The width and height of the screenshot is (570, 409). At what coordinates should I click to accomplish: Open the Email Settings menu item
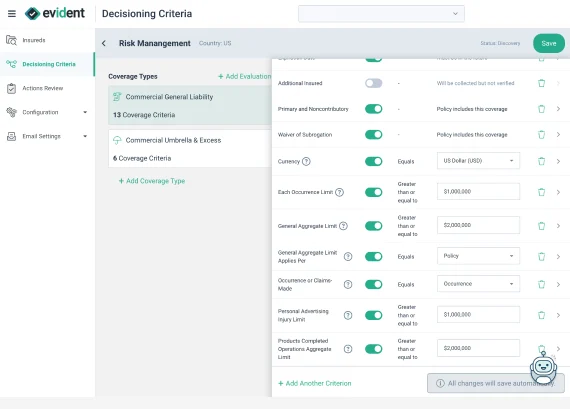(47, 136)
